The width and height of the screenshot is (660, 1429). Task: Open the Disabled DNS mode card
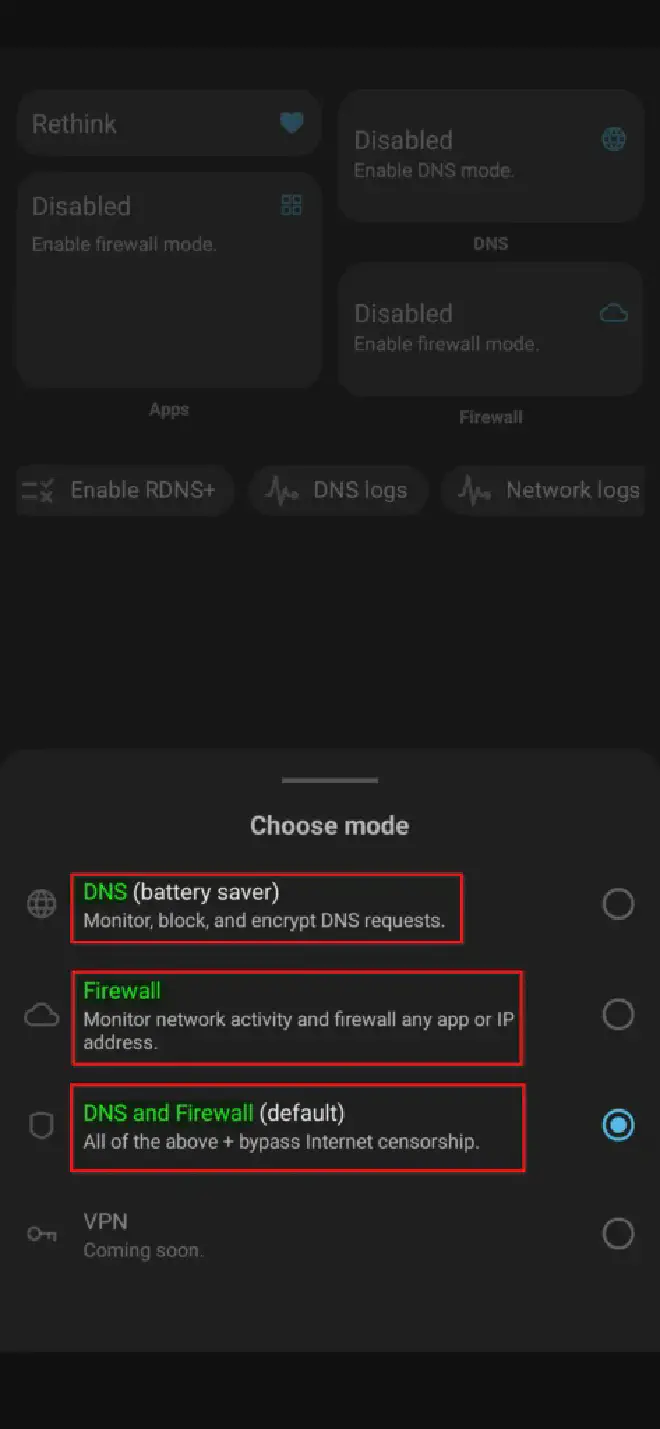pyautogui.click(x=490, y=156)
